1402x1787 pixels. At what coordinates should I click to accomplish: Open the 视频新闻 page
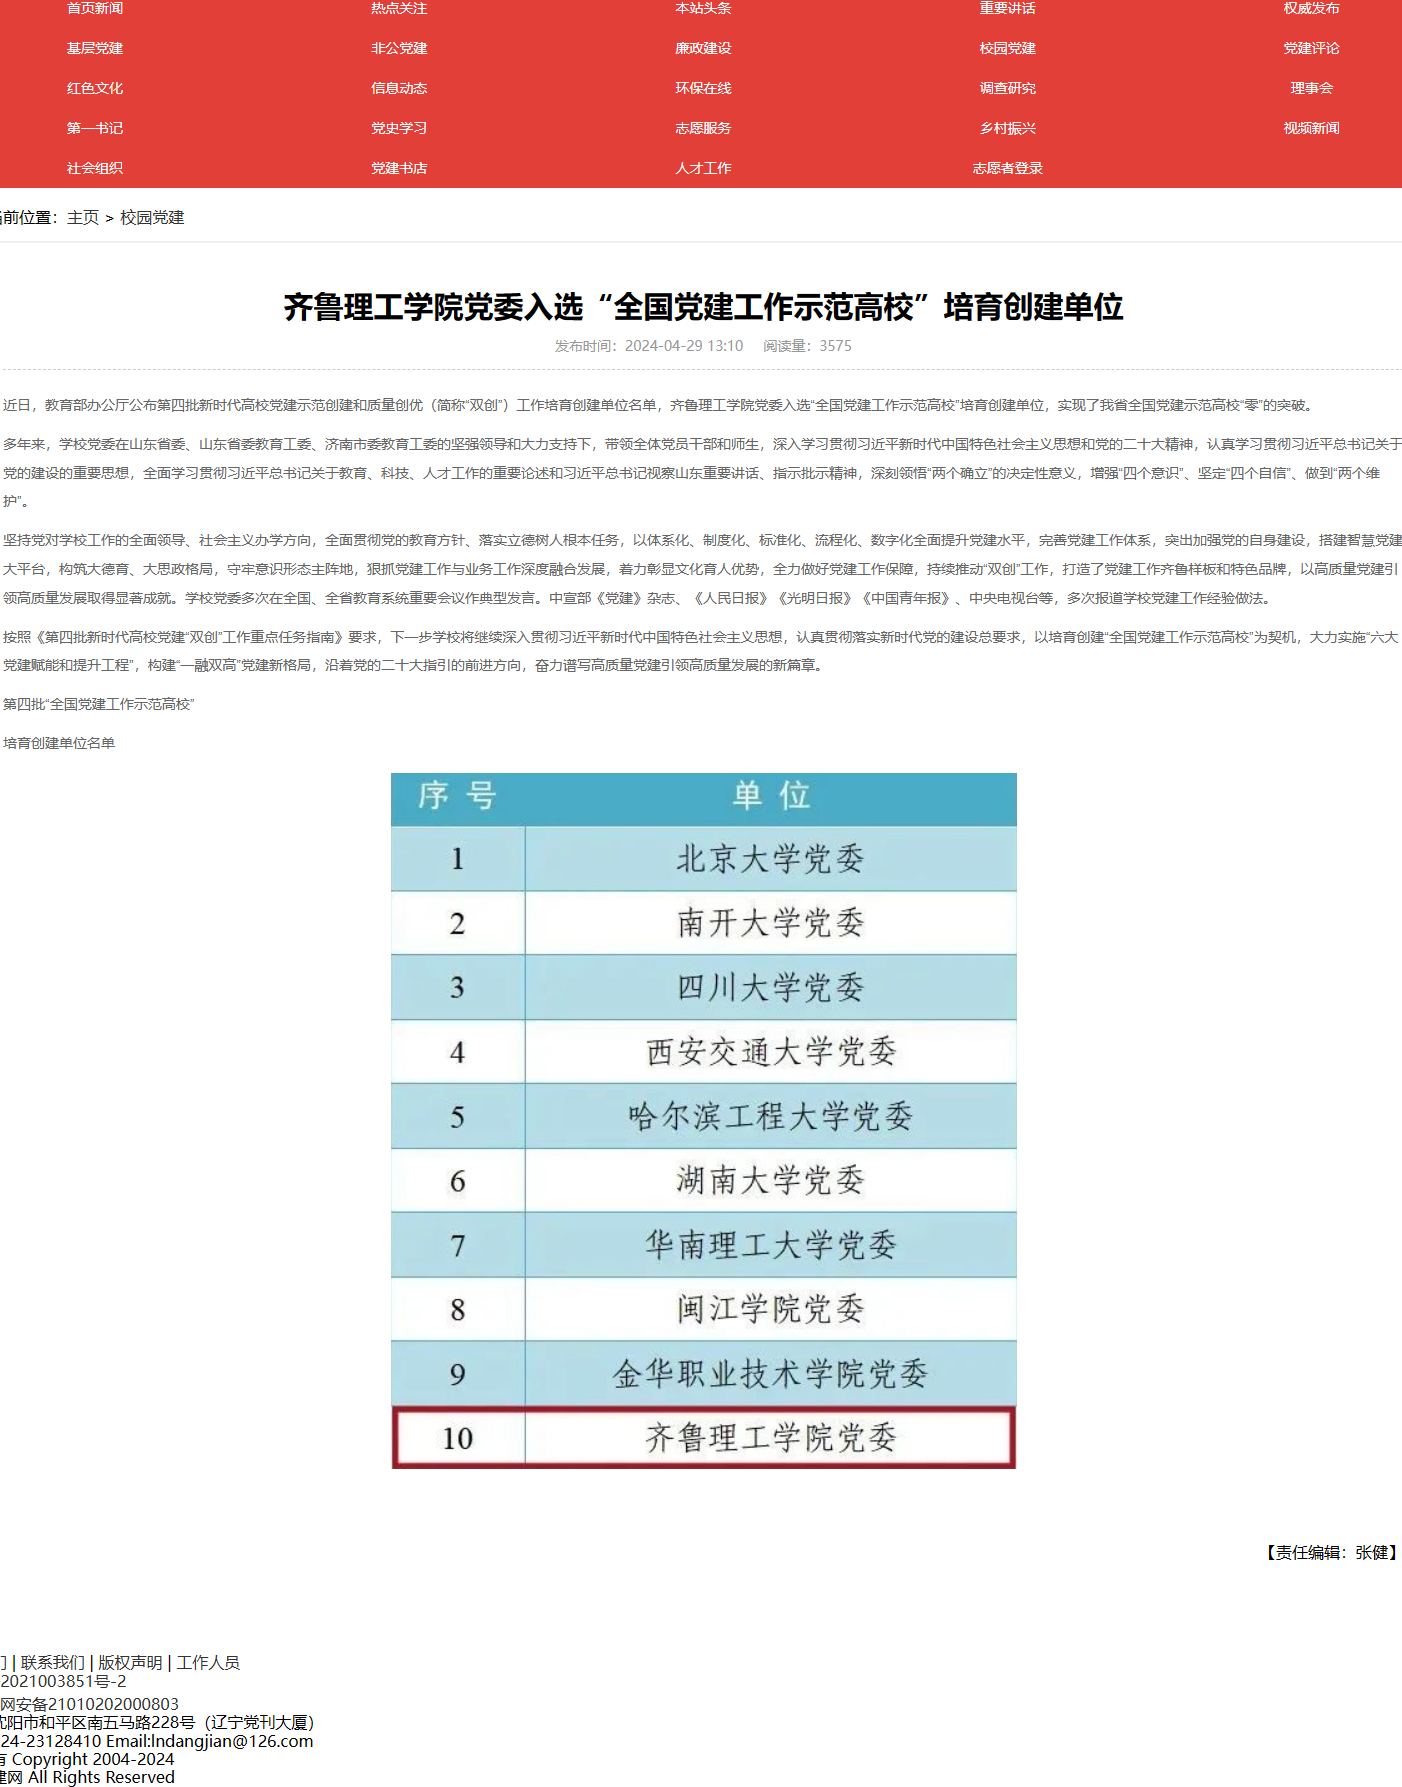pos(1311,128)
